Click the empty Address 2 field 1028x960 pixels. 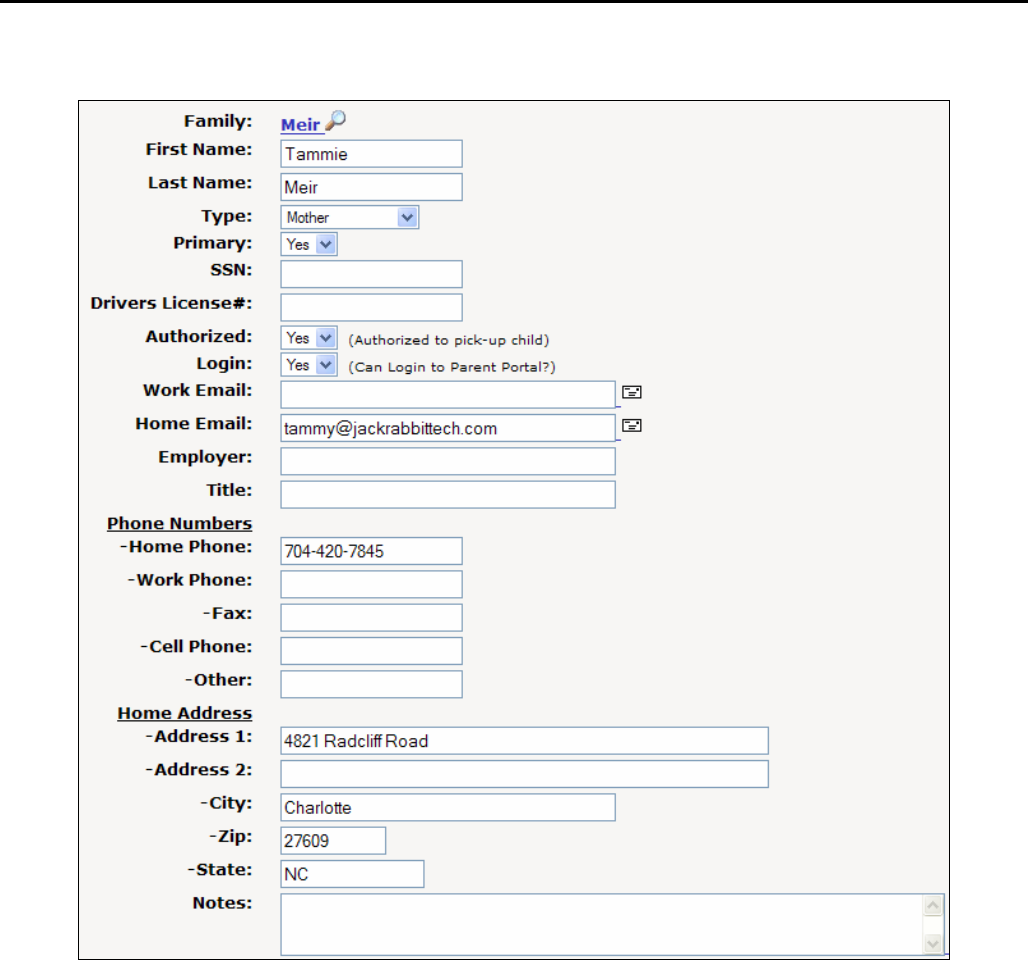[524, 774]
